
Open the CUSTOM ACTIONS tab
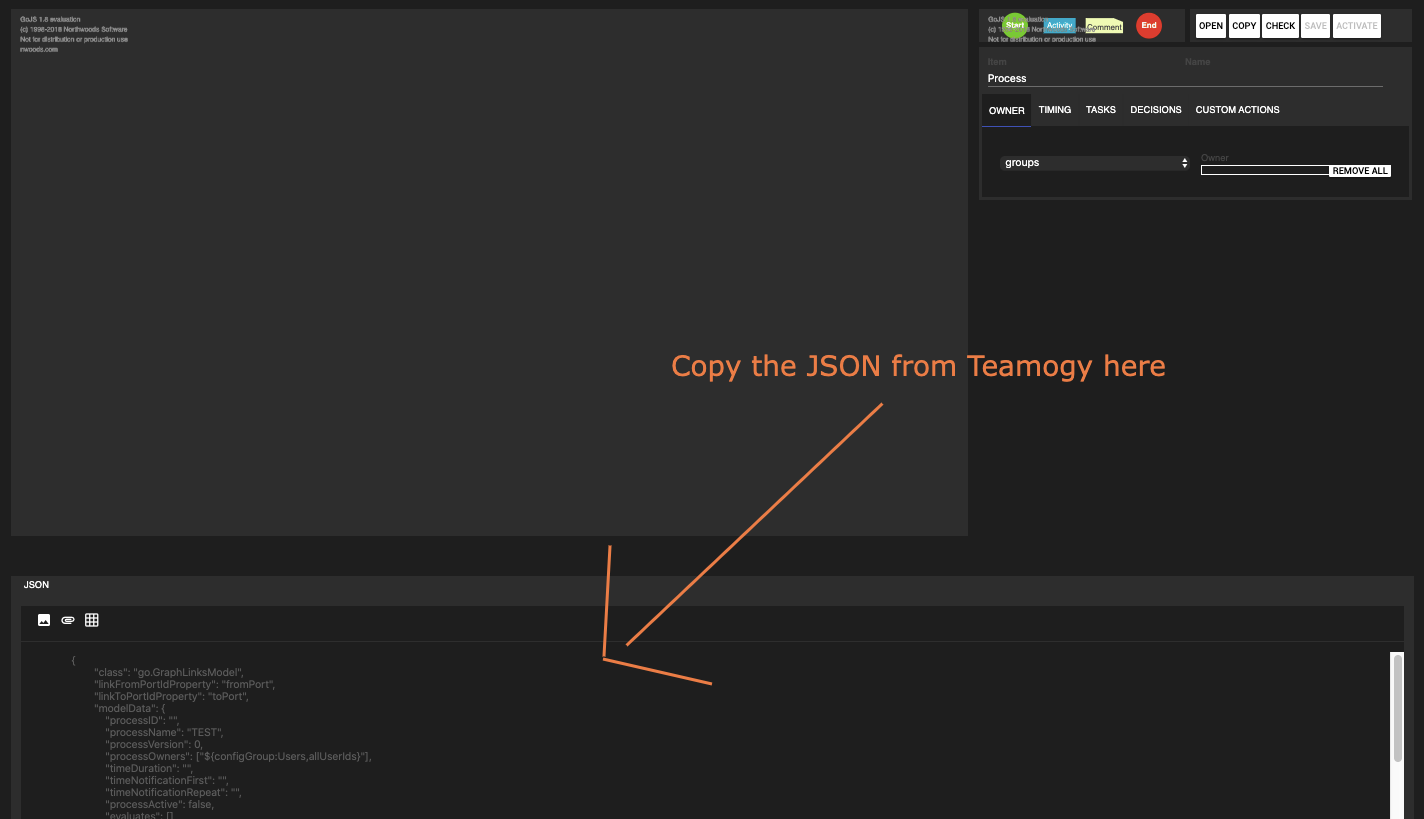tap(1237, 110)
